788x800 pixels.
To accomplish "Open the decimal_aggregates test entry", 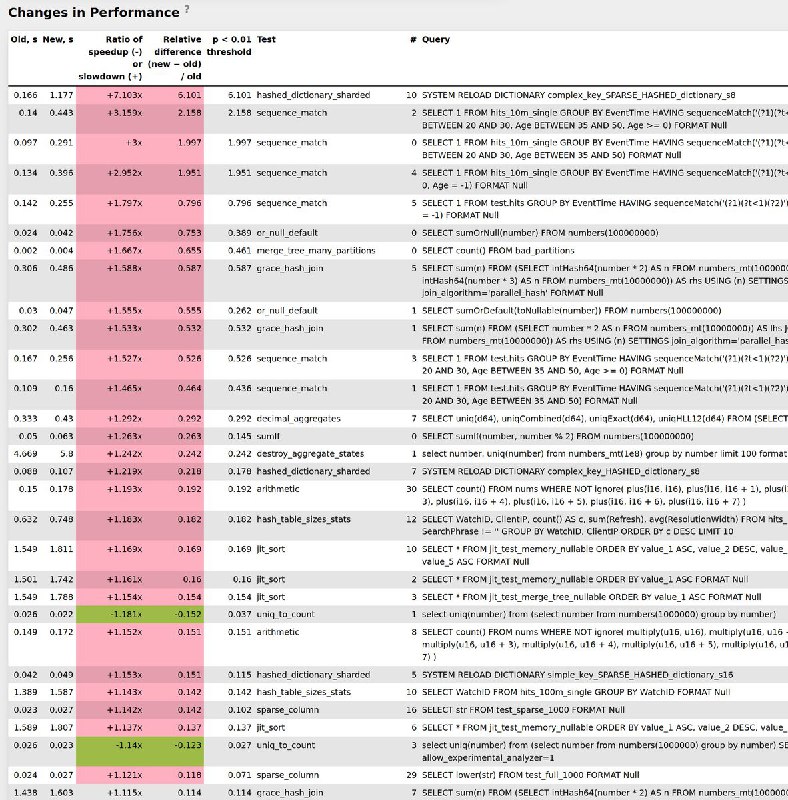I will pyautogui.click(x=299, y=418).
